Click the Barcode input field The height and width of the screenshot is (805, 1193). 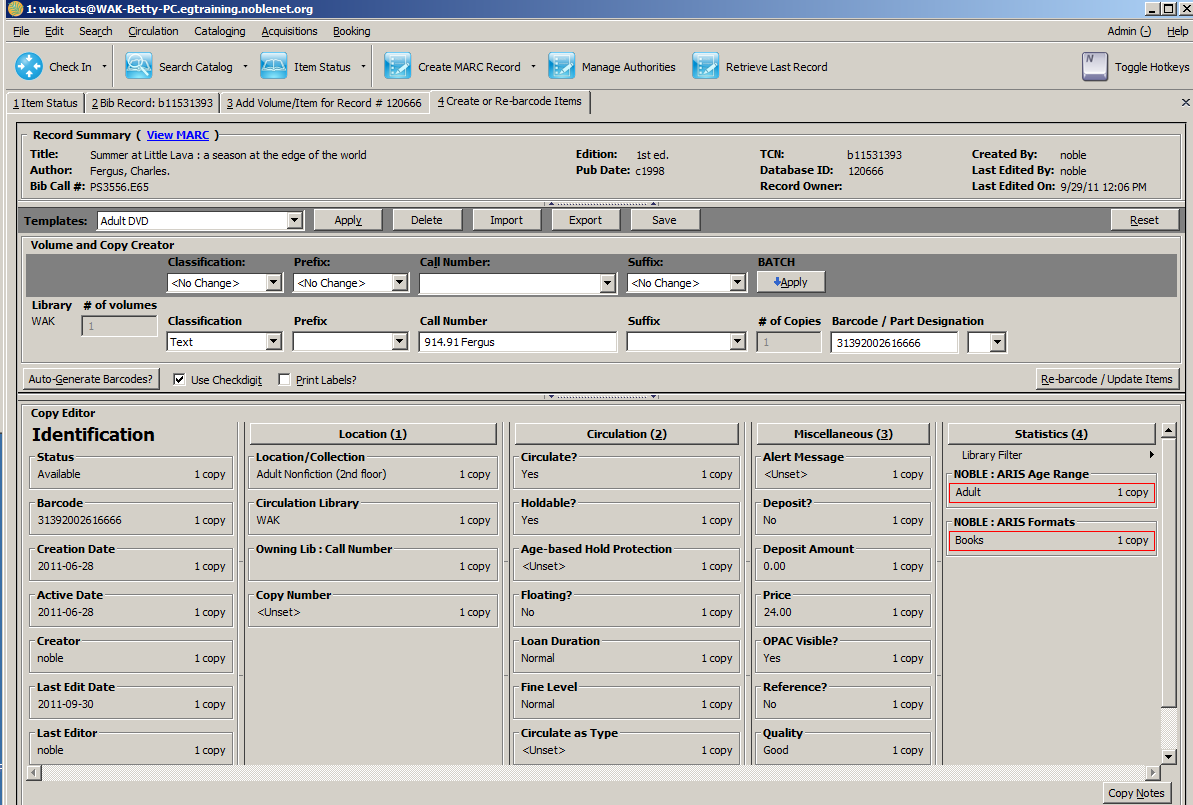click(894, 343)
